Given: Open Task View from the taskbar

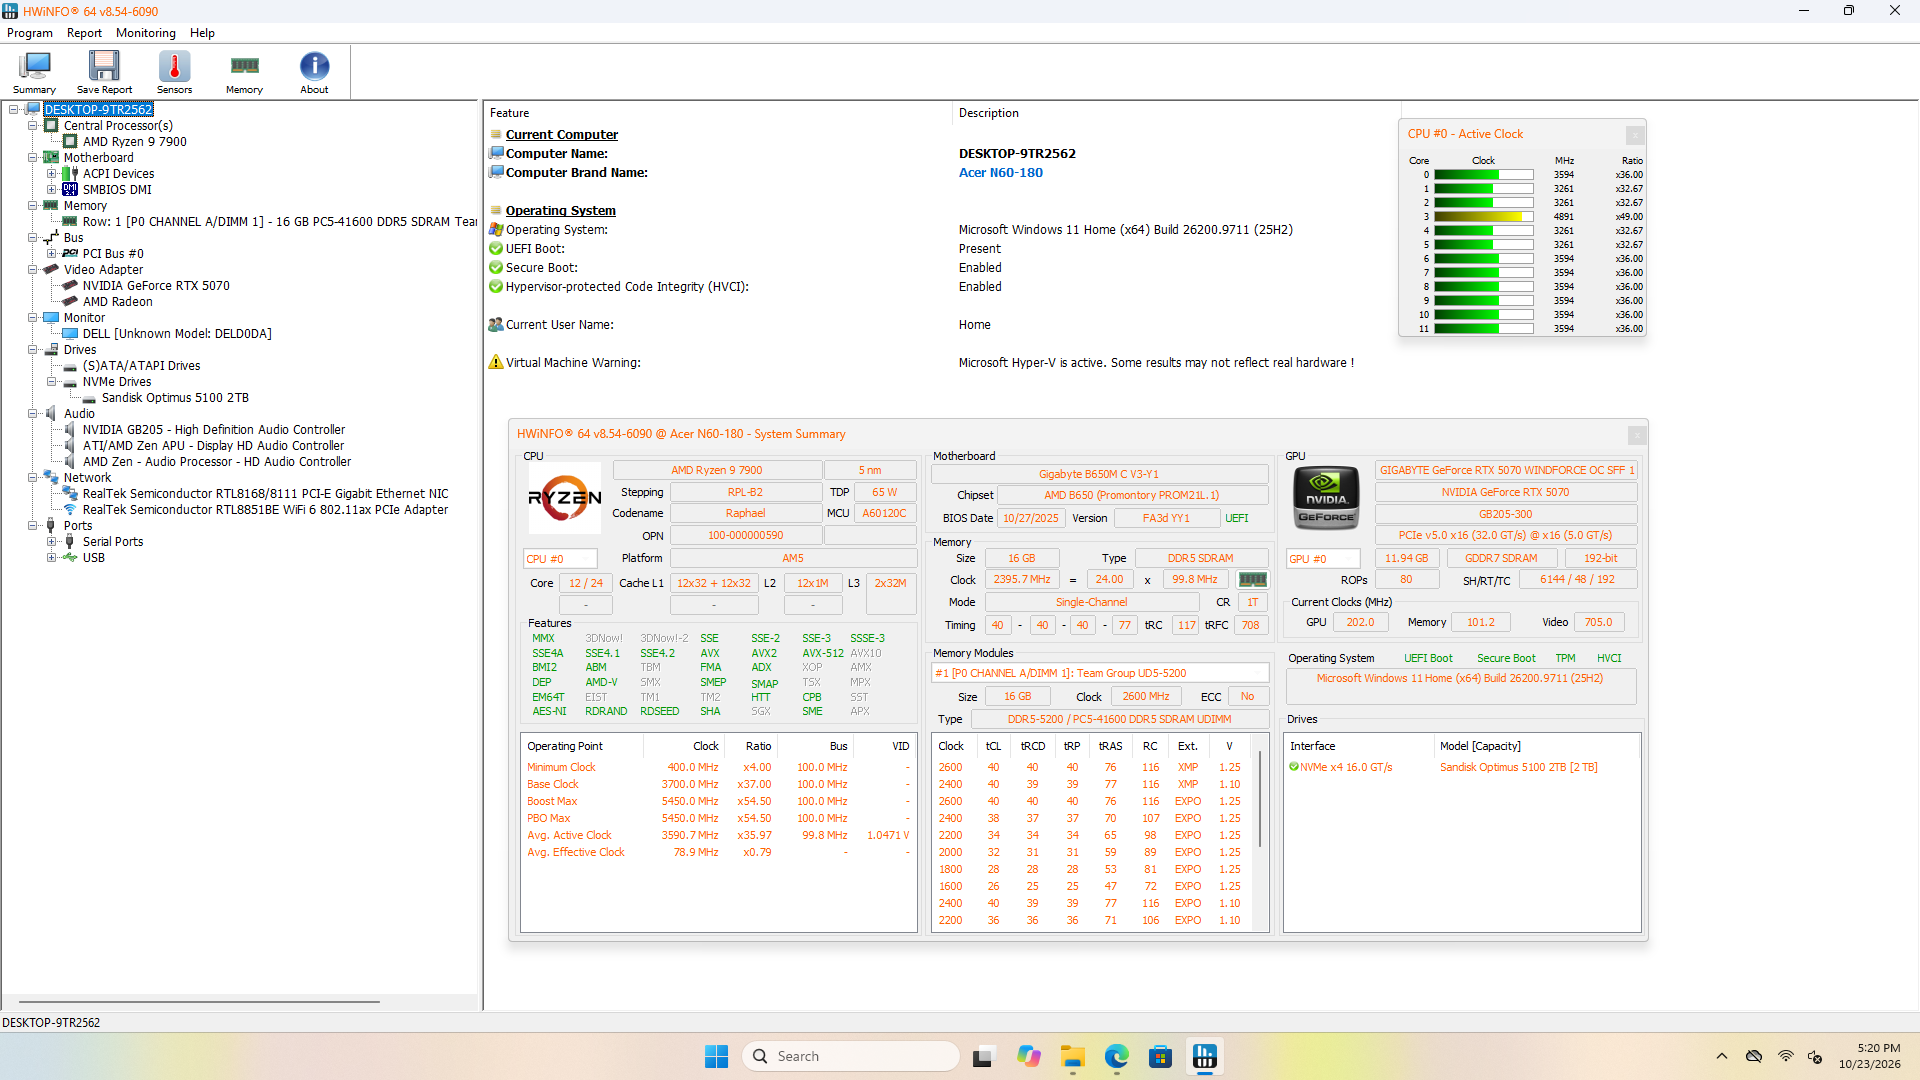Looking at the screenshot, I should pyautogui.click(x=983, y=1056).
